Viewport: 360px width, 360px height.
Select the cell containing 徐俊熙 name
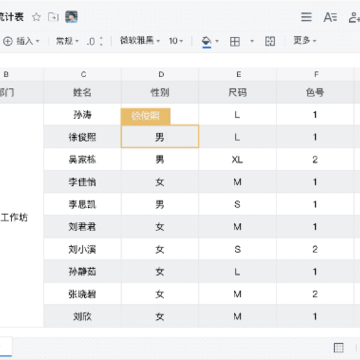pos(82,137)
